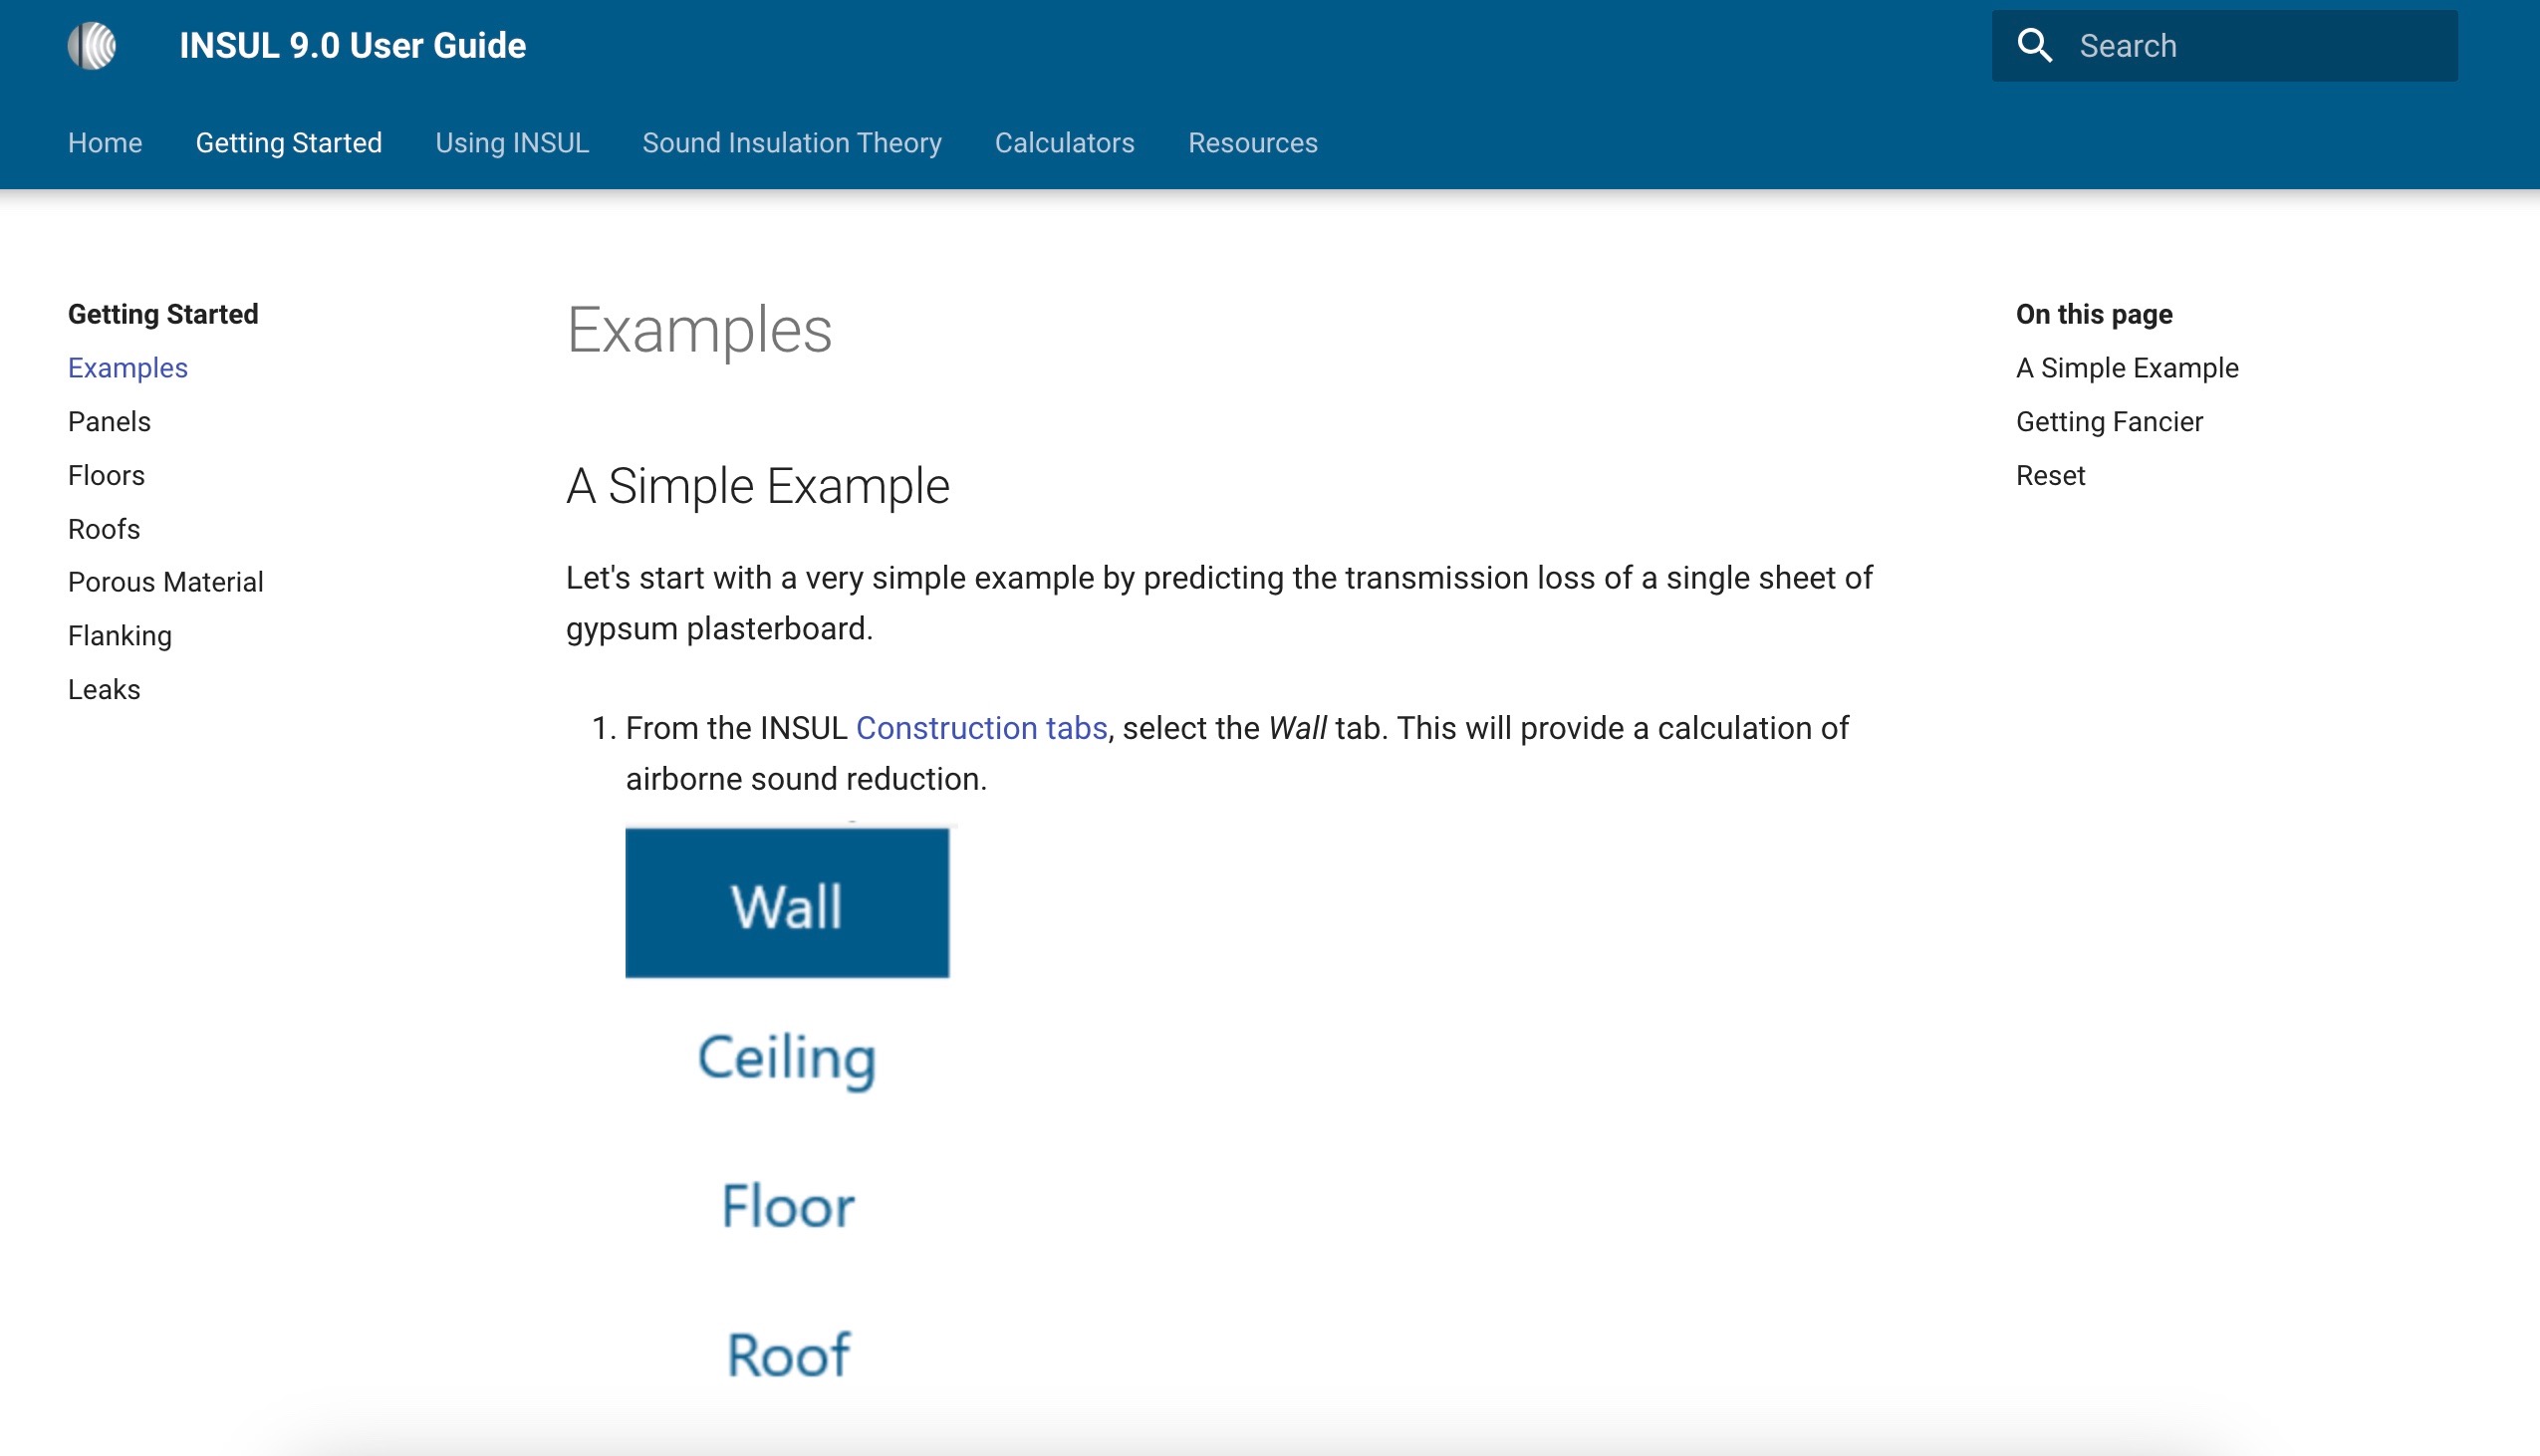This screenshot has width=2540, height=1456.
Task: Click the Panels sidebar tree item
Action: [110, 420]
